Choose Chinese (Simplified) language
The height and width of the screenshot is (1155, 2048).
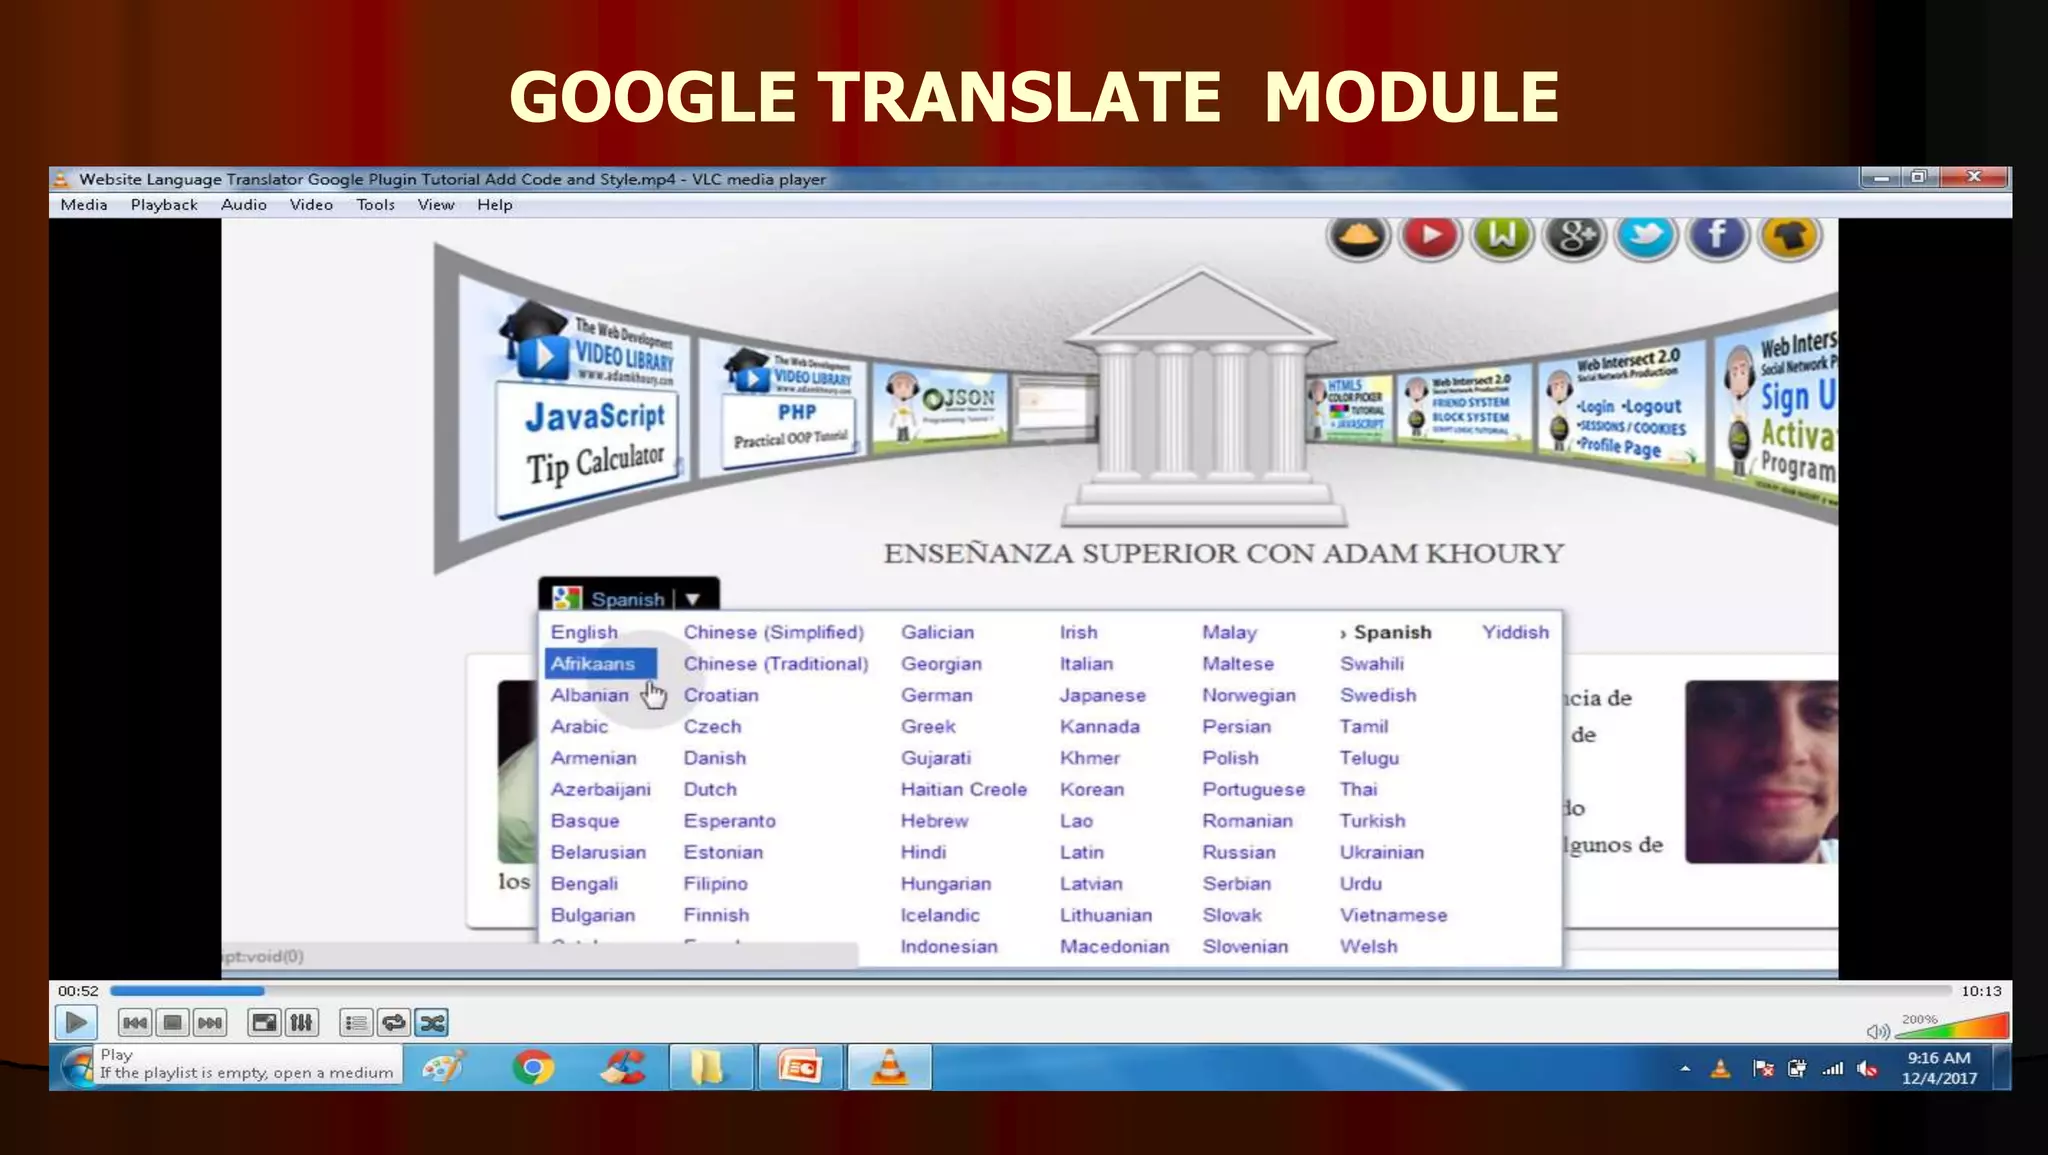tap(774, 632)
